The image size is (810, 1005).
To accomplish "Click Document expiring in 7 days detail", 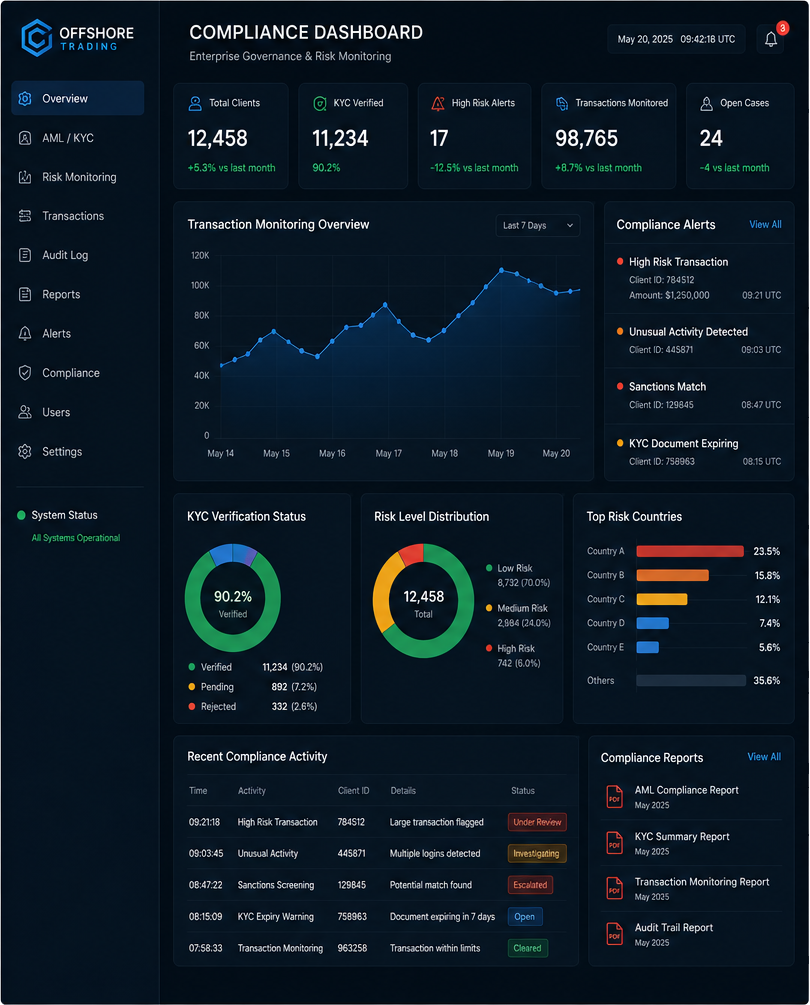I will tap(442, 917).
